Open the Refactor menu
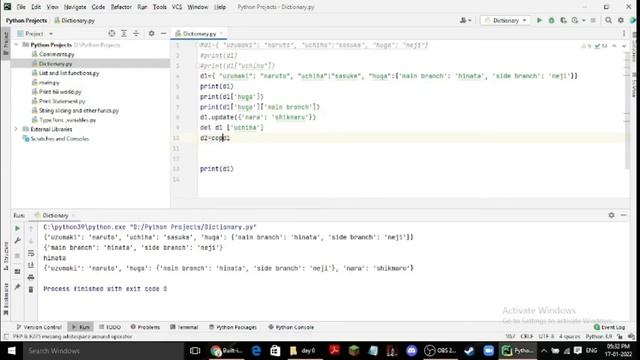 [x=121, y=7]
